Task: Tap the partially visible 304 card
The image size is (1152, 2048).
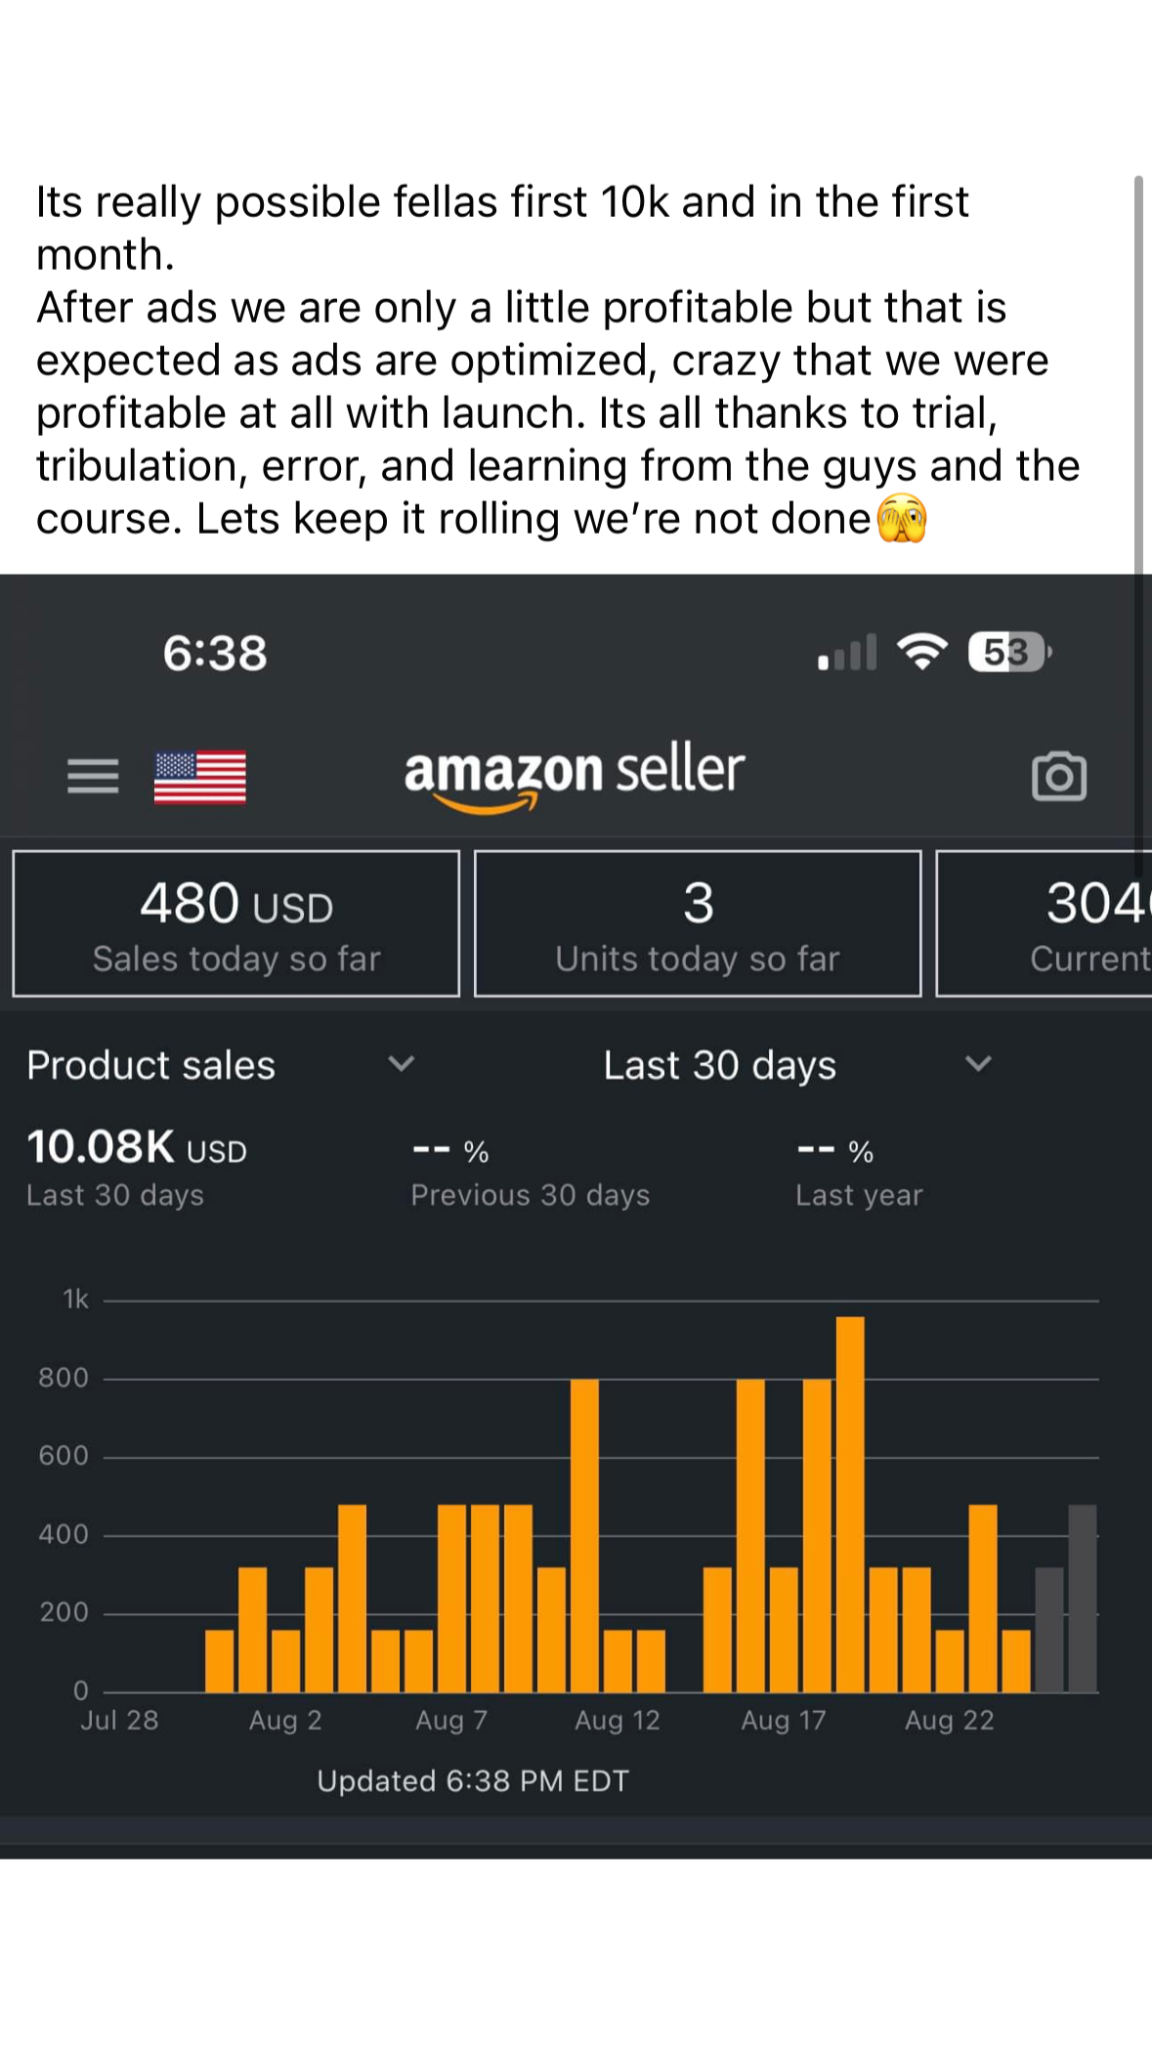Action: pos(1046,924)
